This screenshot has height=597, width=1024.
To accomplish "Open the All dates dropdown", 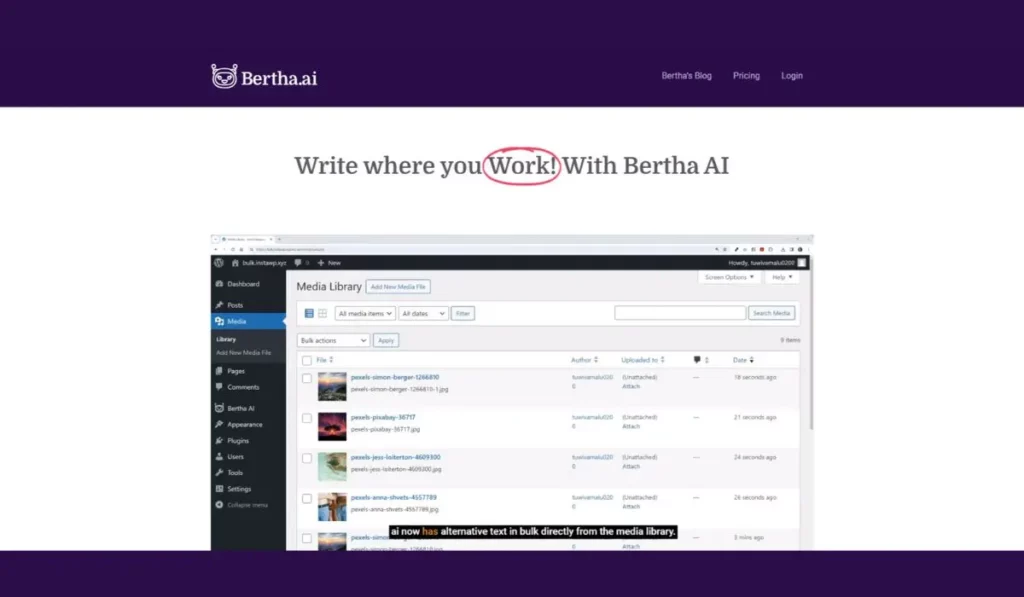I will click(x=423, y=314).
